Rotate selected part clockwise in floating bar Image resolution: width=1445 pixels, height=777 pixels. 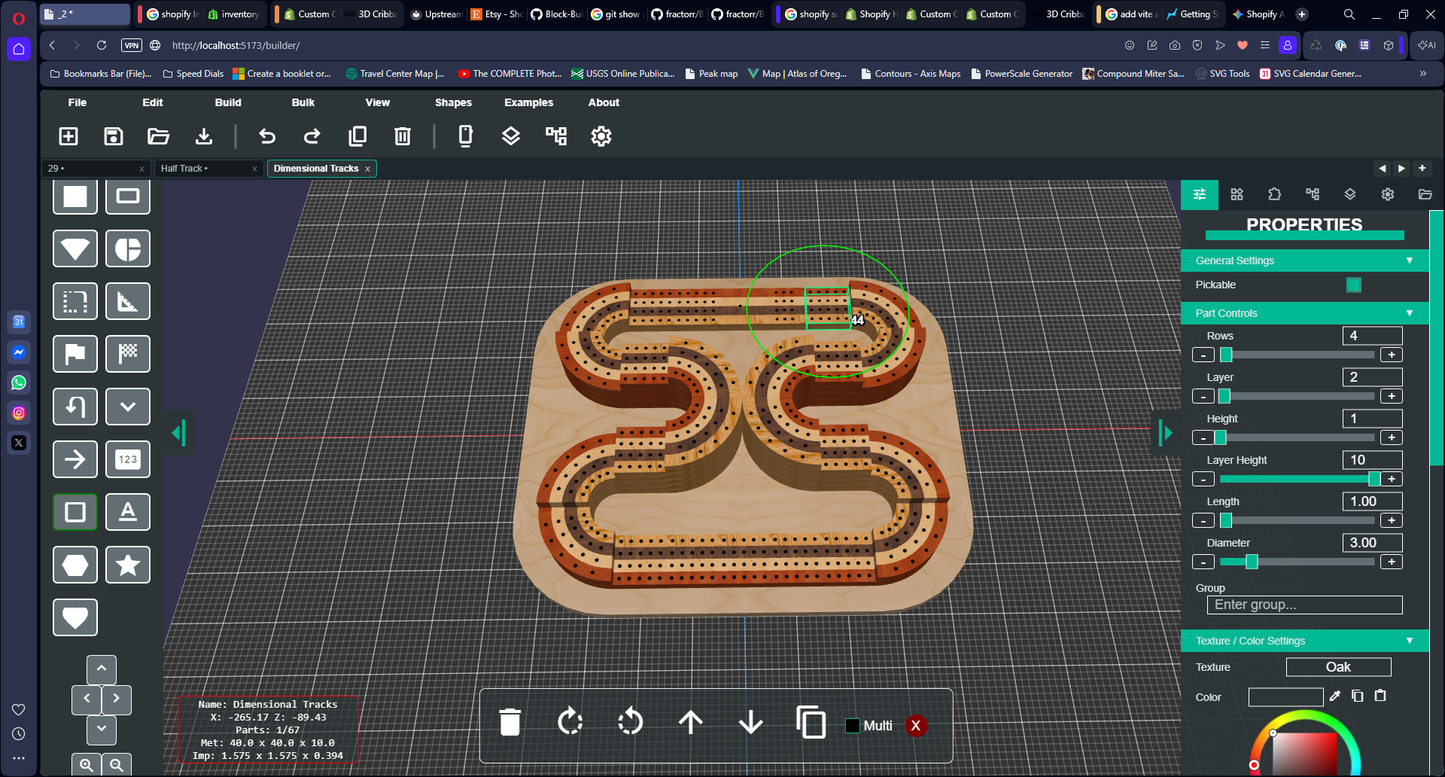(x=570, y=721)
